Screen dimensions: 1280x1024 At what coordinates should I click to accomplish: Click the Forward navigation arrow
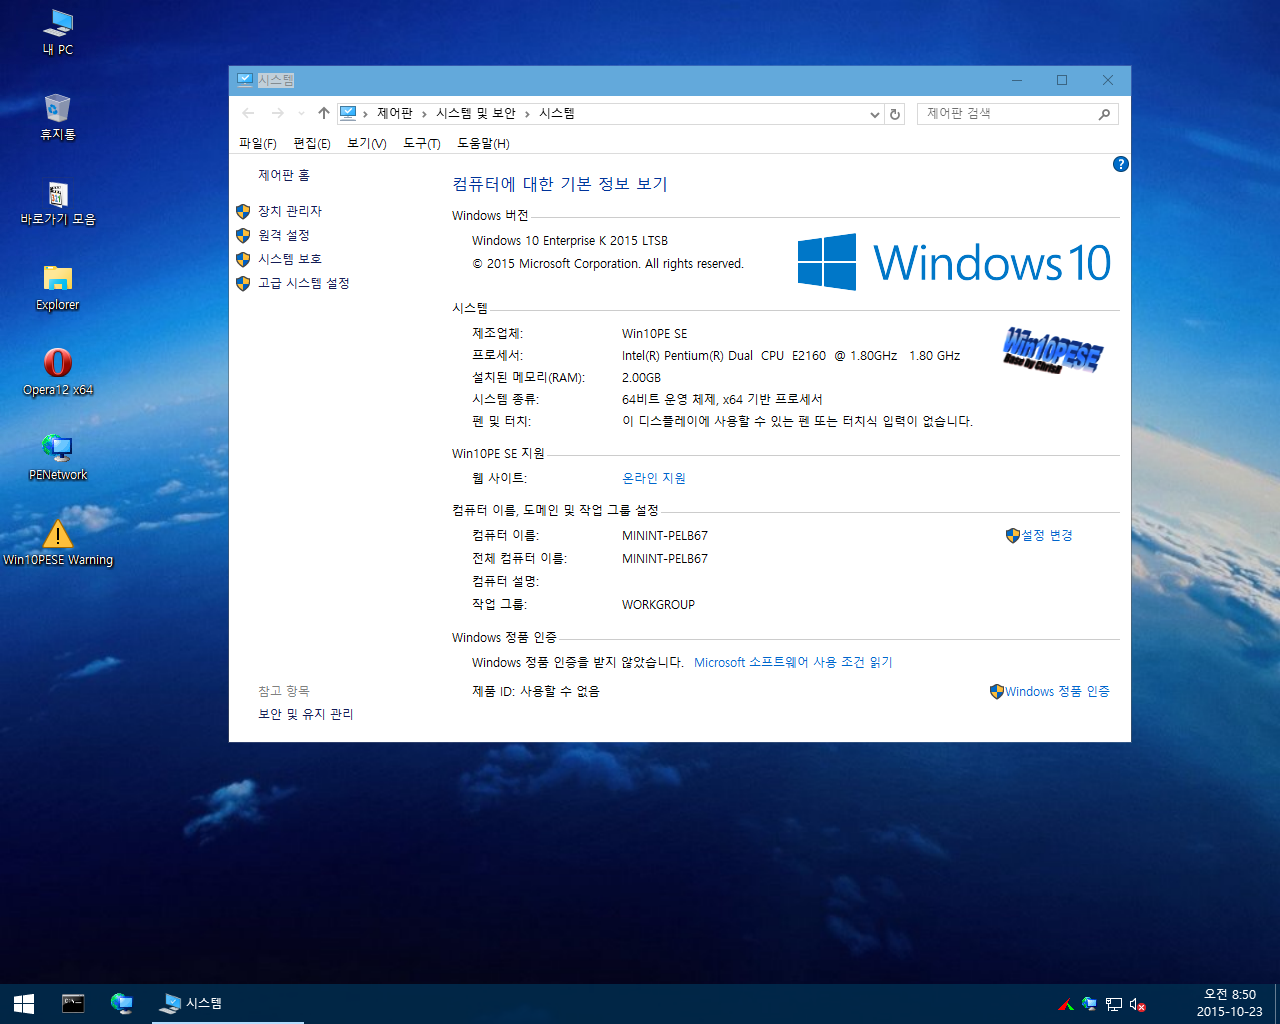tap(278, 113)
